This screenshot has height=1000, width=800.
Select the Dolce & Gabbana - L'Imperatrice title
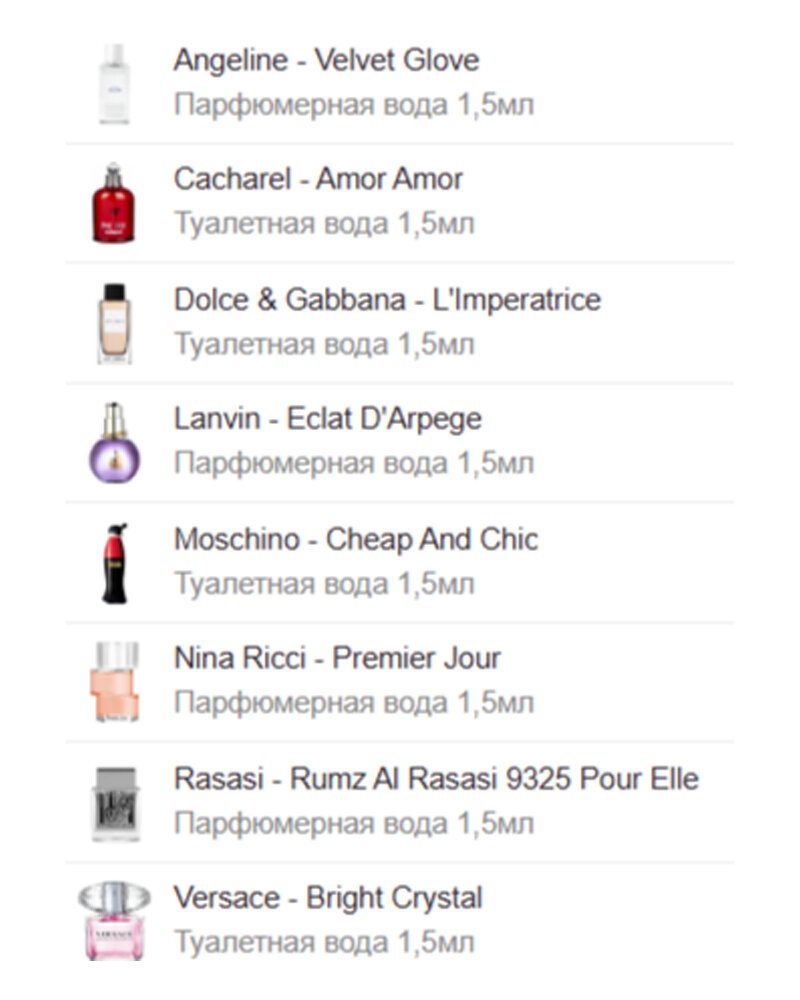pos(387,300)
